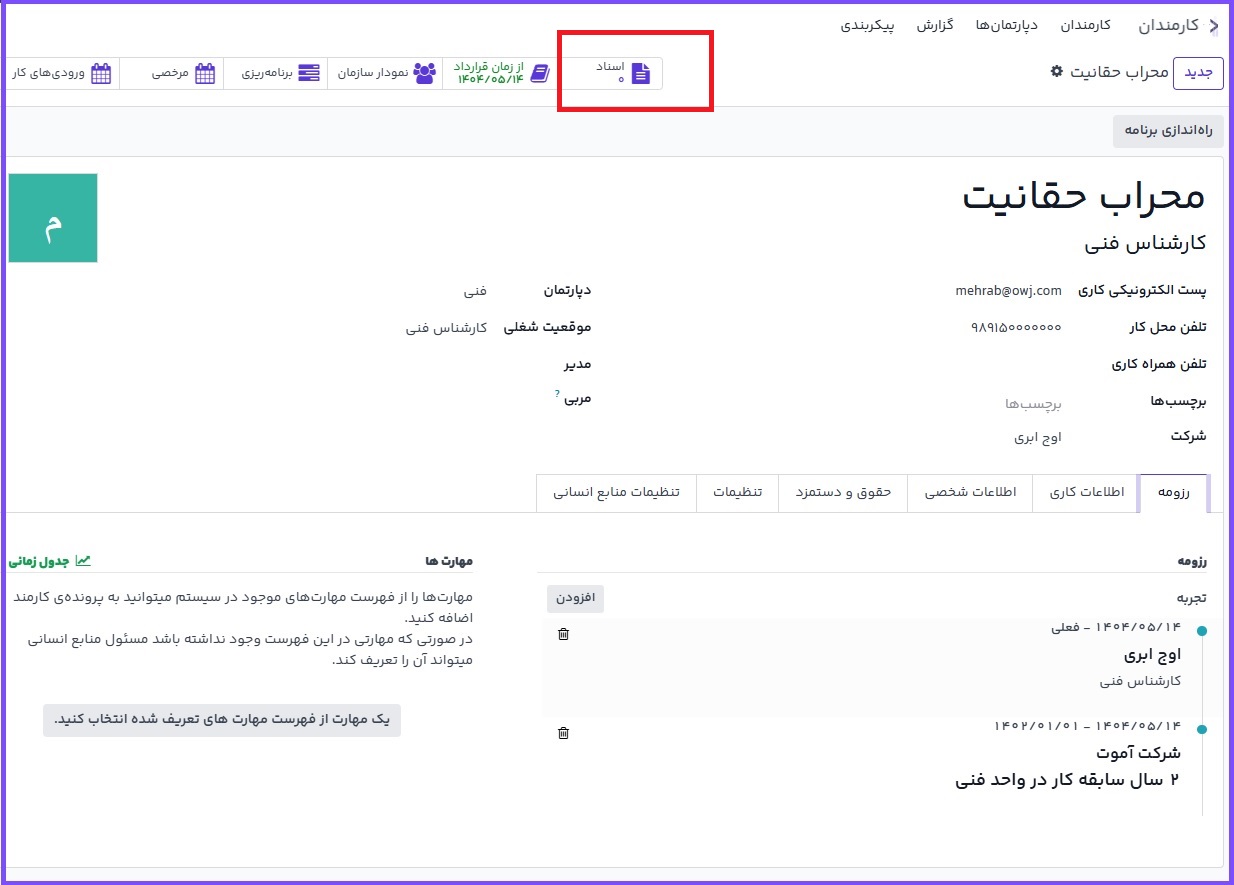This screenshot has height=885, width=1234.
Task: Click the راه‌اندازی برنامه button
Action: pyautogui.click(x=1168, y=131)
